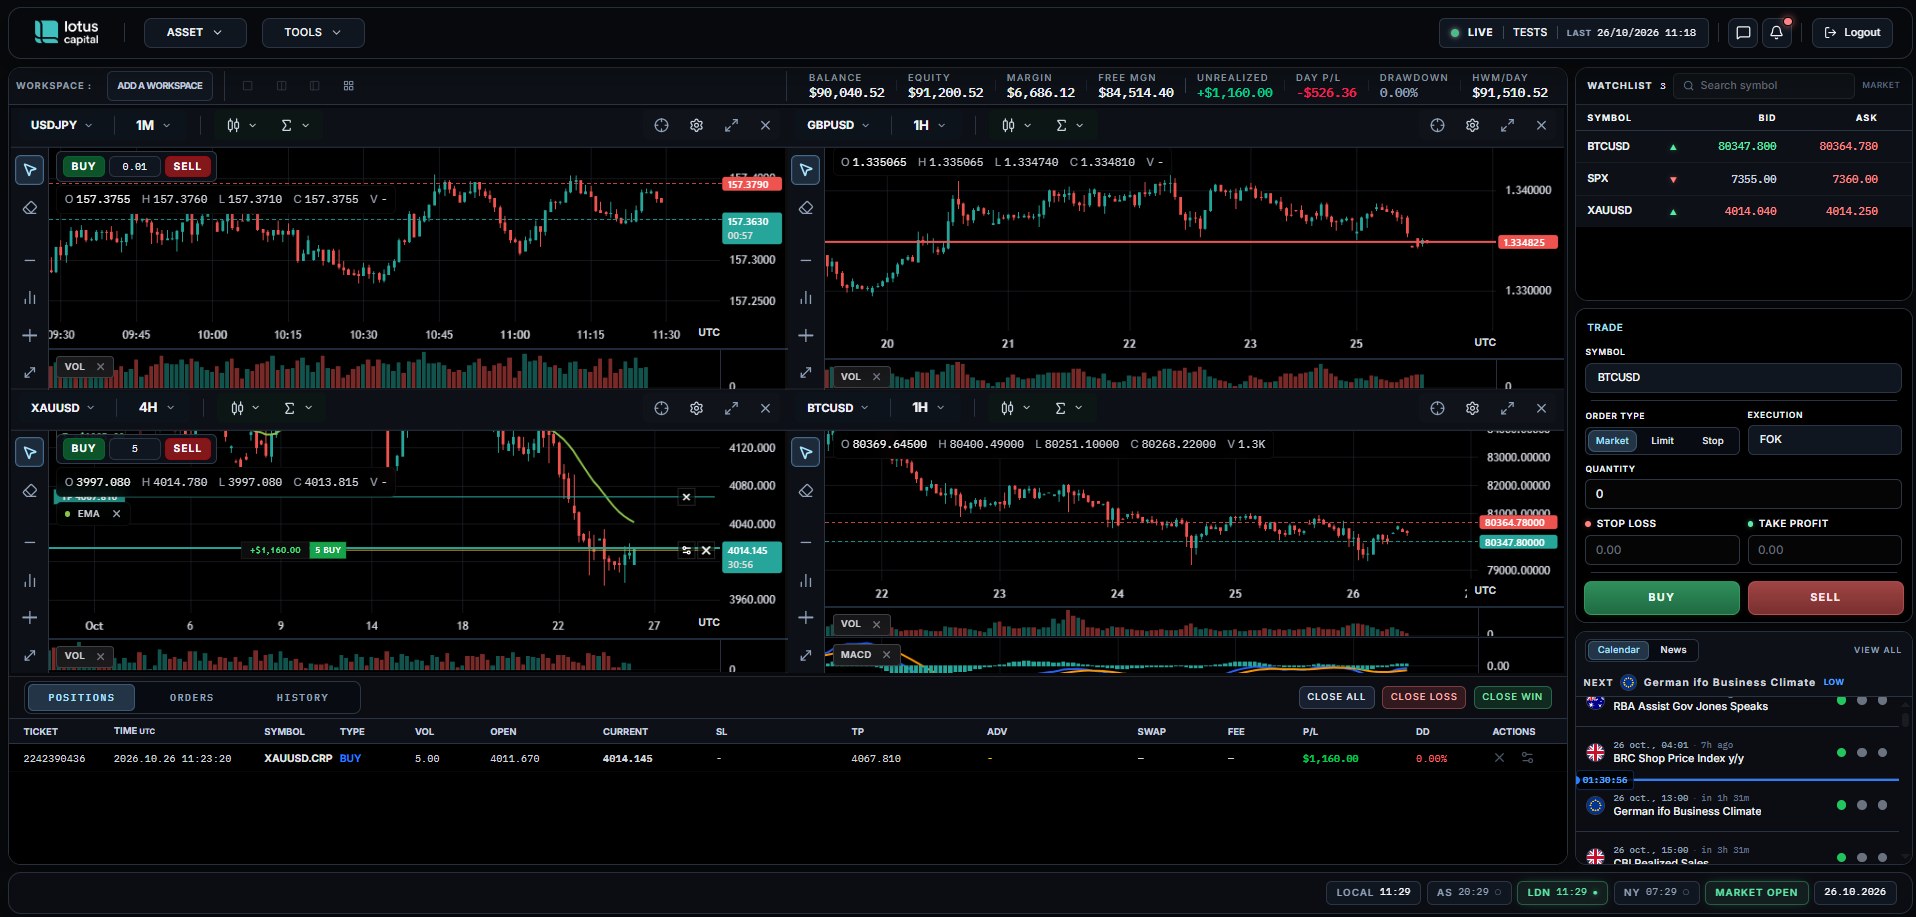The image size is (1916, 917).
Task: Click the QUANTITY input field
Action: tap(1743, 494)
